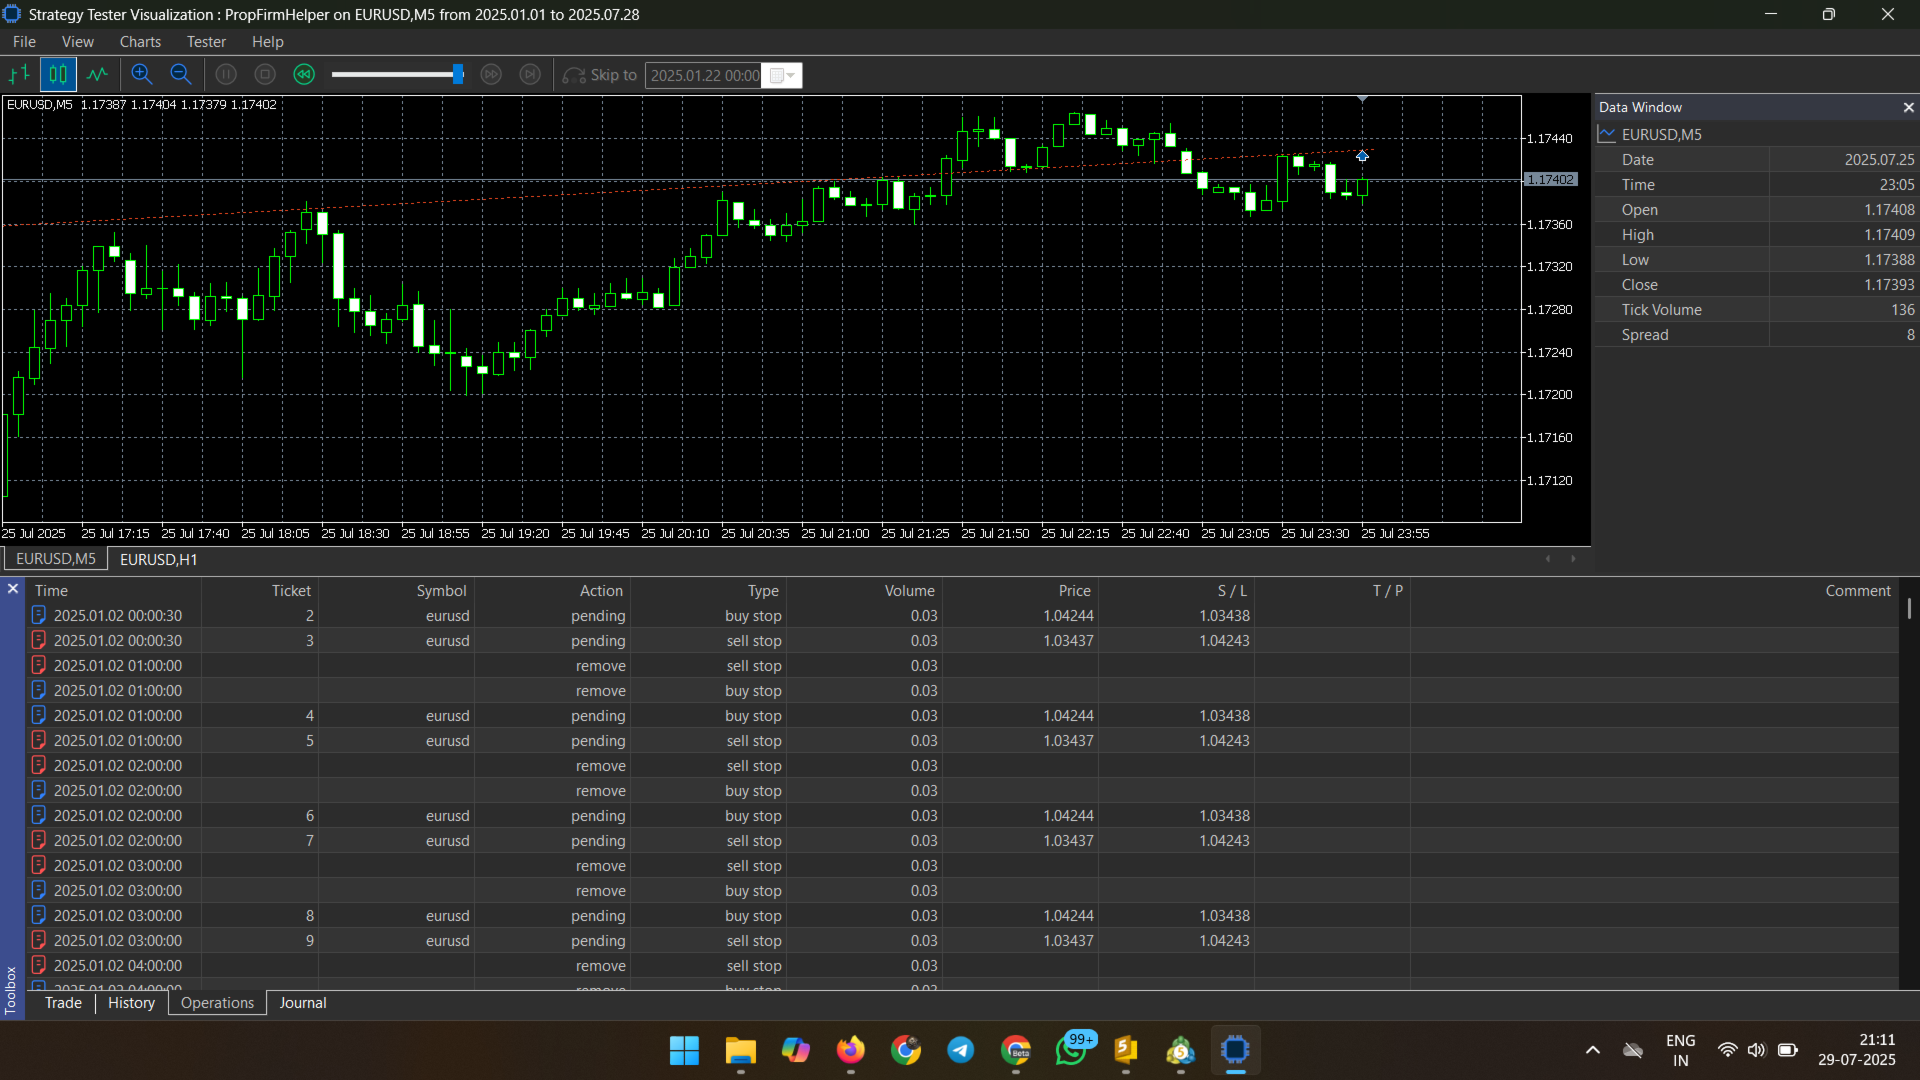Viewport: 1920px width, 1080px height.
Task: Click the fast-forward playback button
Action: 491,74
